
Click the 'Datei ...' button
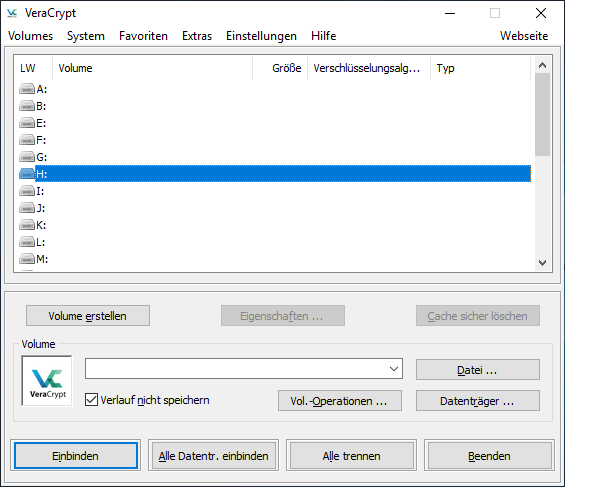[x=478, y=370]
